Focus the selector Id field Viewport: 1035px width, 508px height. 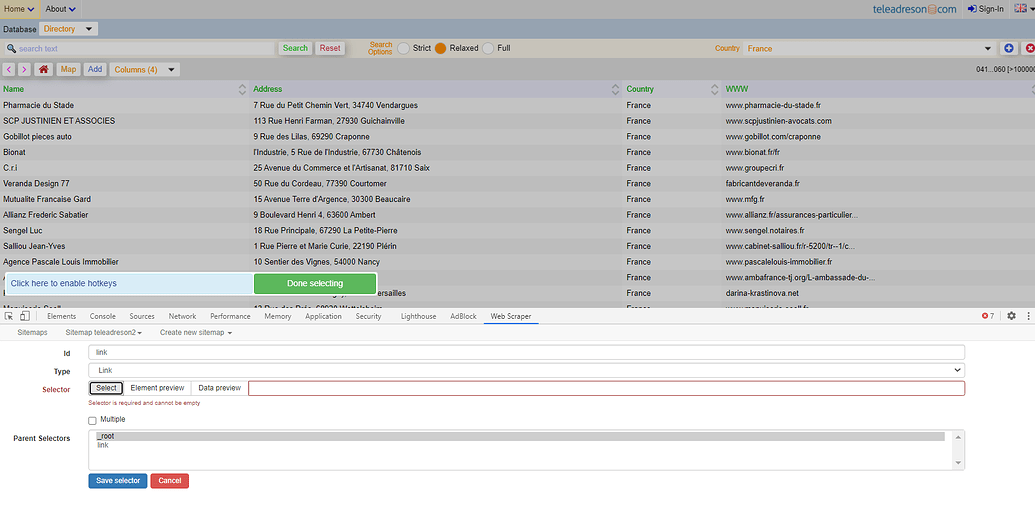(526, 353)
